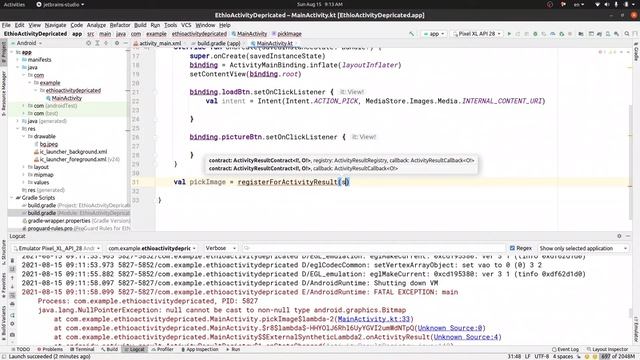Open the Event Log button

point(565,349)
